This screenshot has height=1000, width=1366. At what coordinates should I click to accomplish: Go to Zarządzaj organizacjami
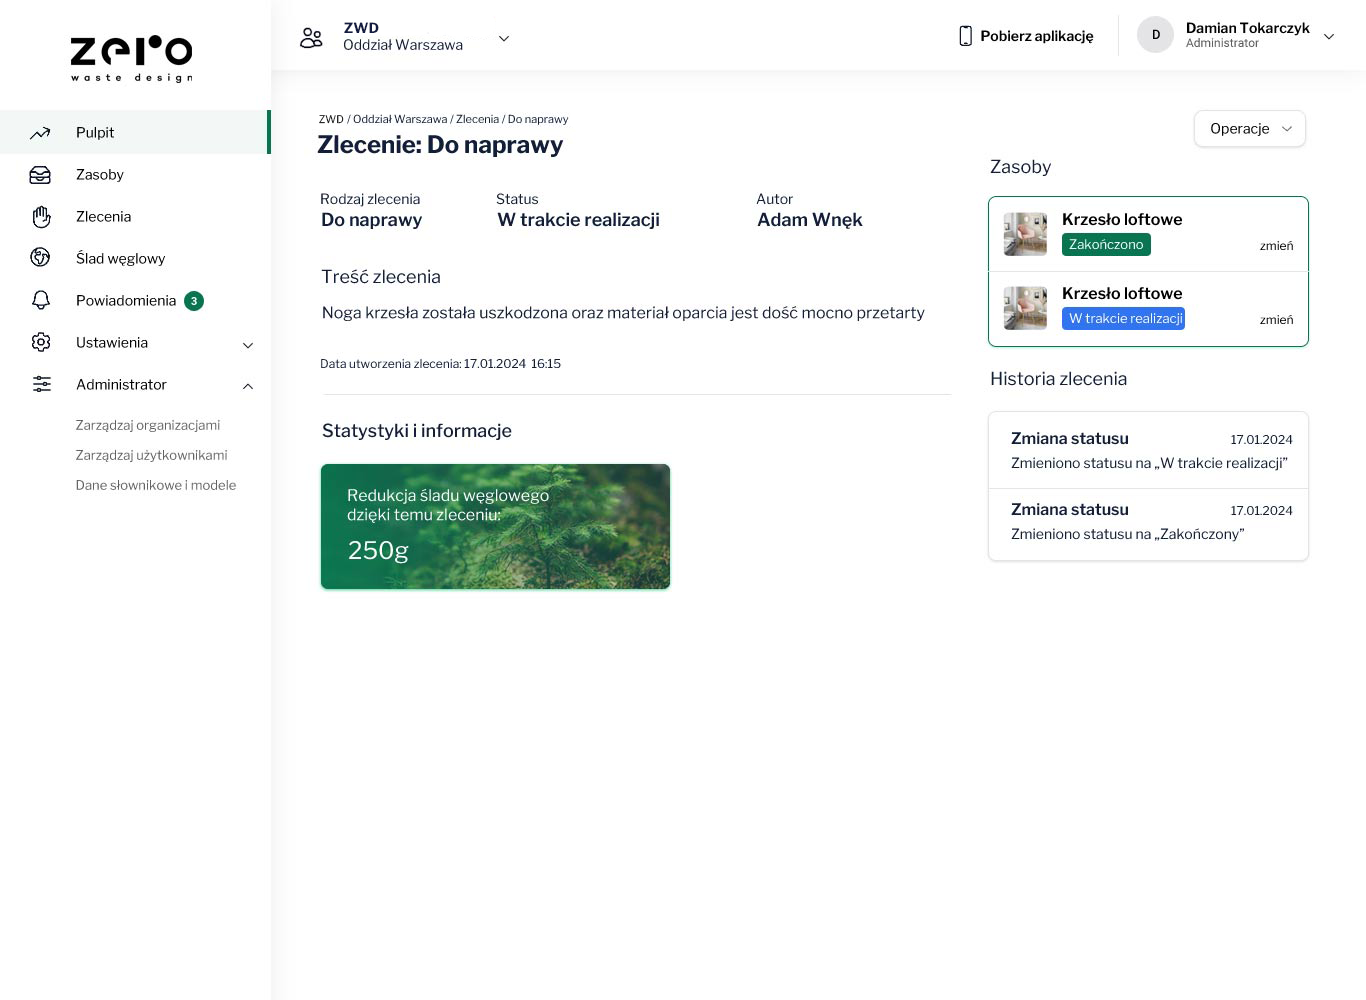point(148,425)
